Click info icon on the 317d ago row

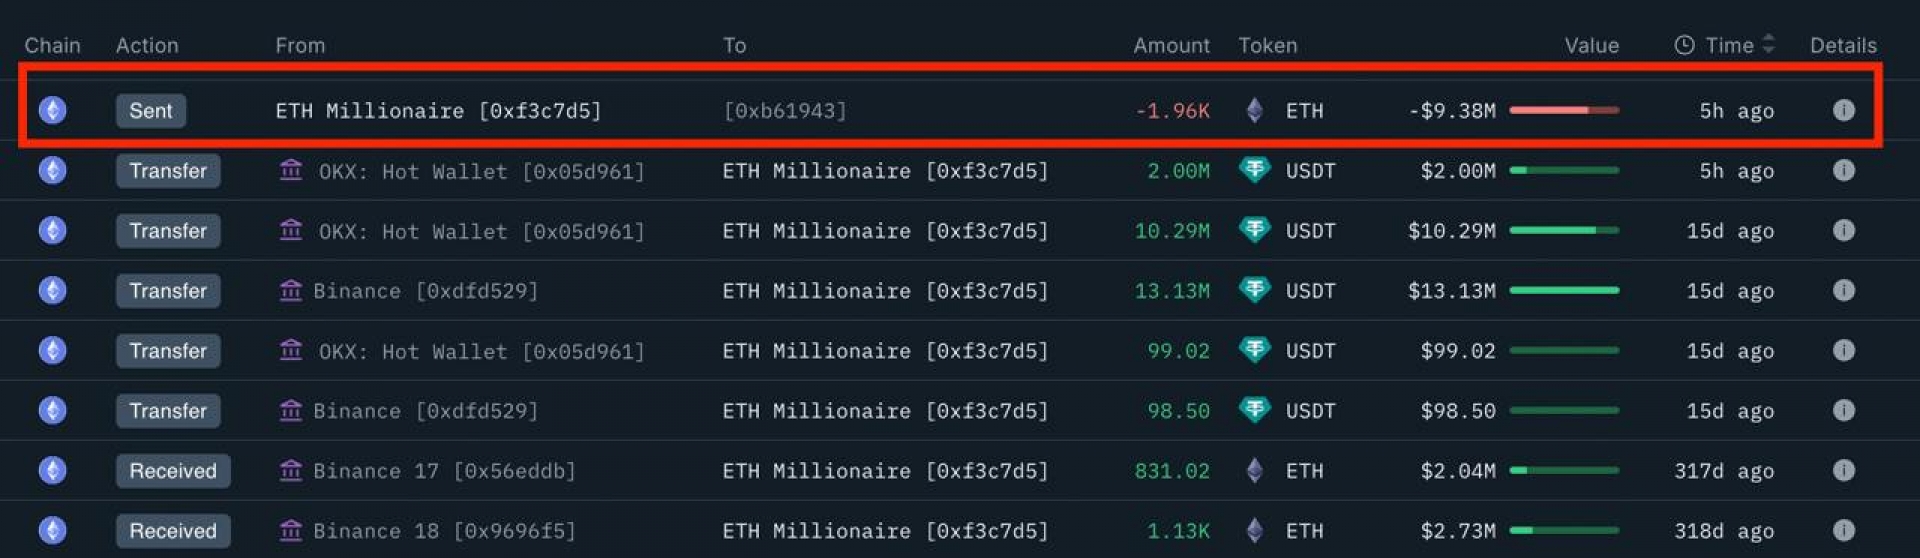click(x=1843, y=470)
